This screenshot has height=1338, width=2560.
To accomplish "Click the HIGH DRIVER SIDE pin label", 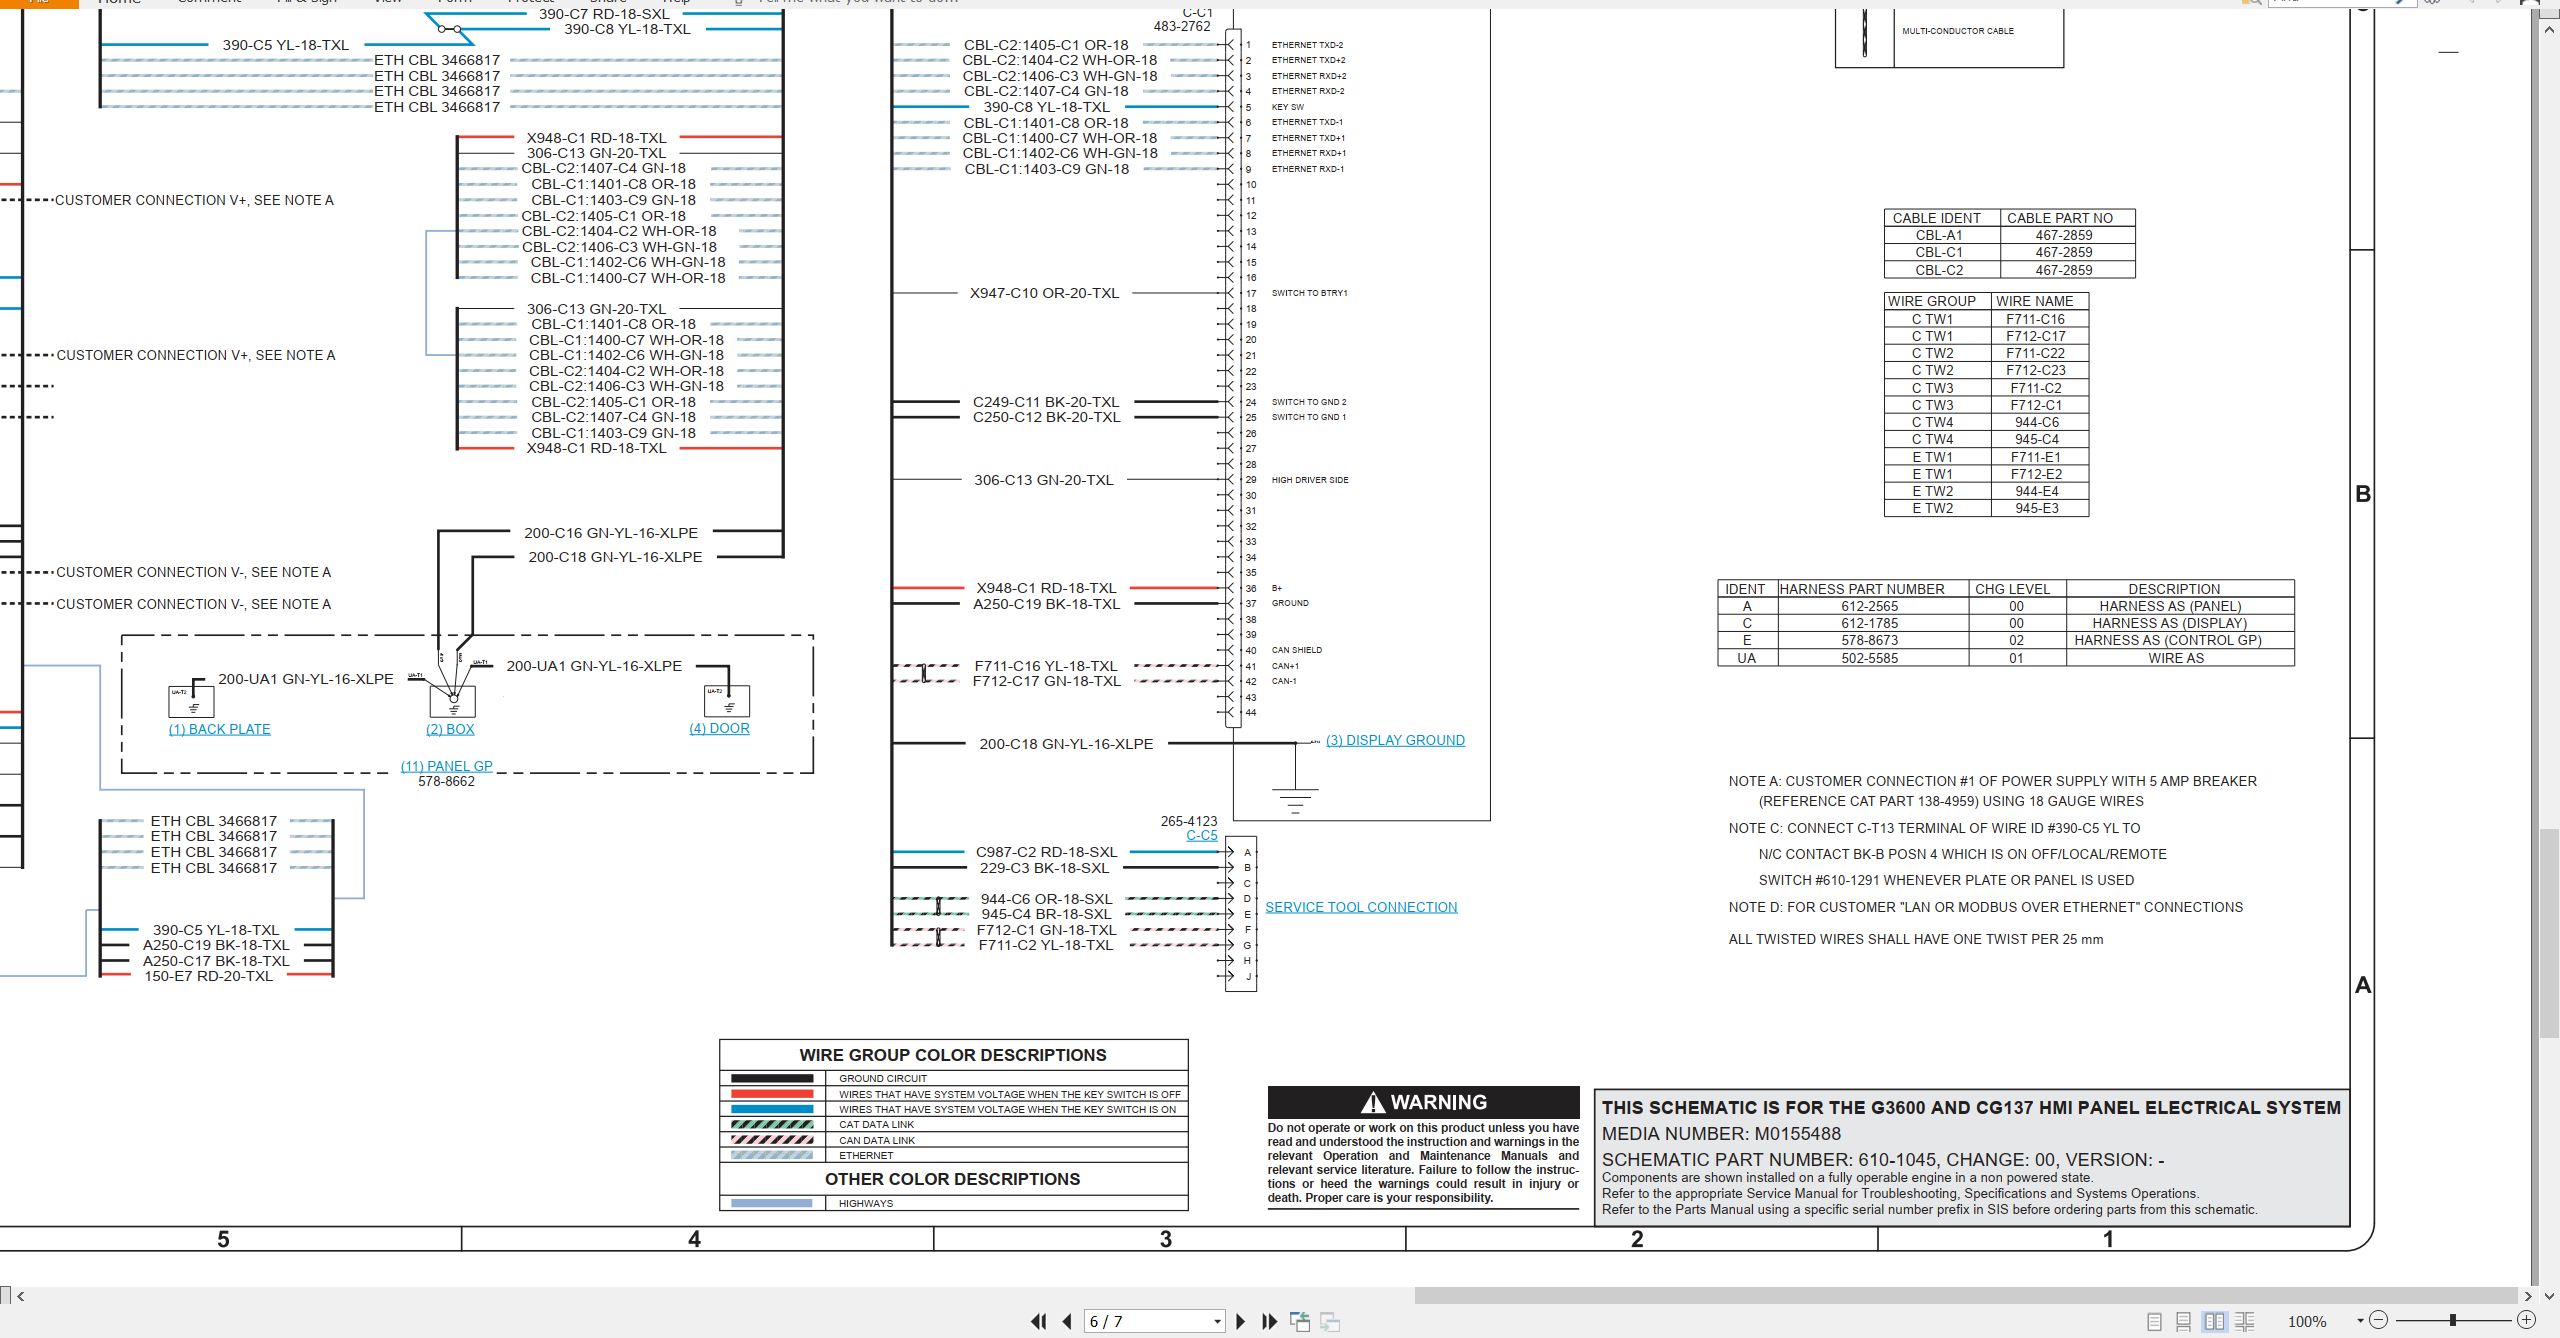I will tap(1310, 480).
